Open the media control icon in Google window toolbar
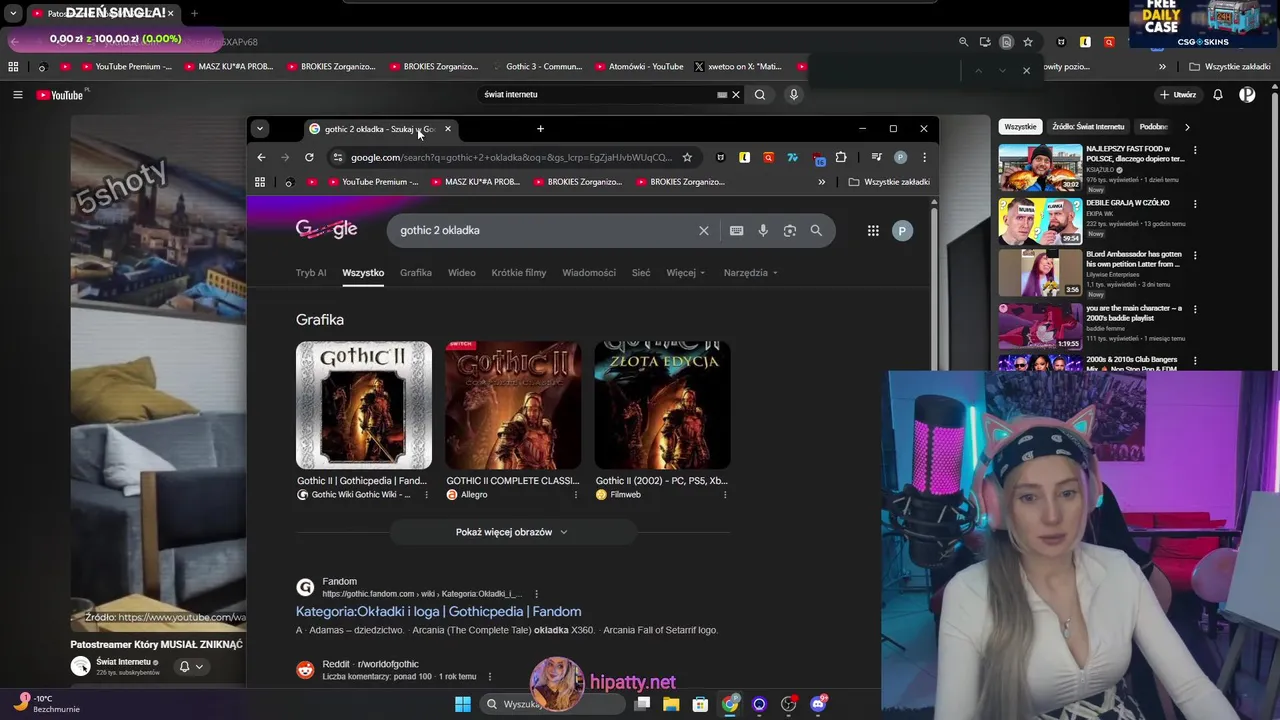The height and width of the screenshot is (720, 1280). pyautogui.click(x=876, y=157)
